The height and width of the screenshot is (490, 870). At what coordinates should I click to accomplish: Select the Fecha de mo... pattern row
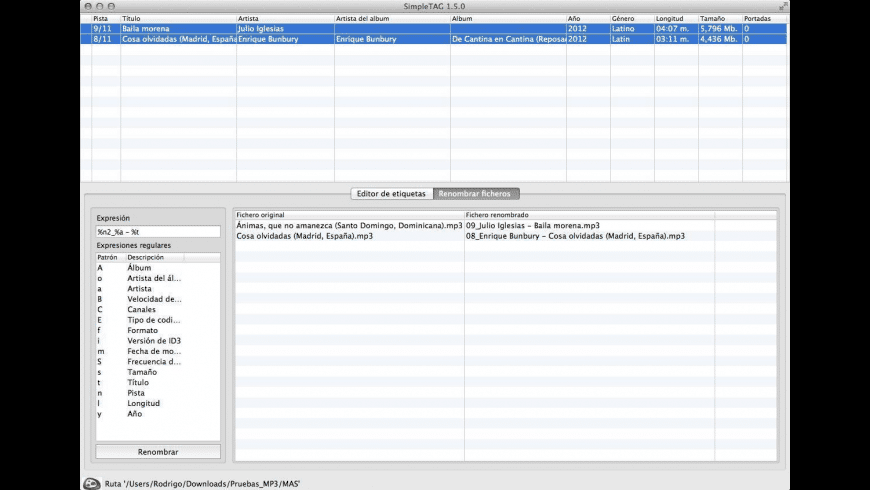coord(158,351)
